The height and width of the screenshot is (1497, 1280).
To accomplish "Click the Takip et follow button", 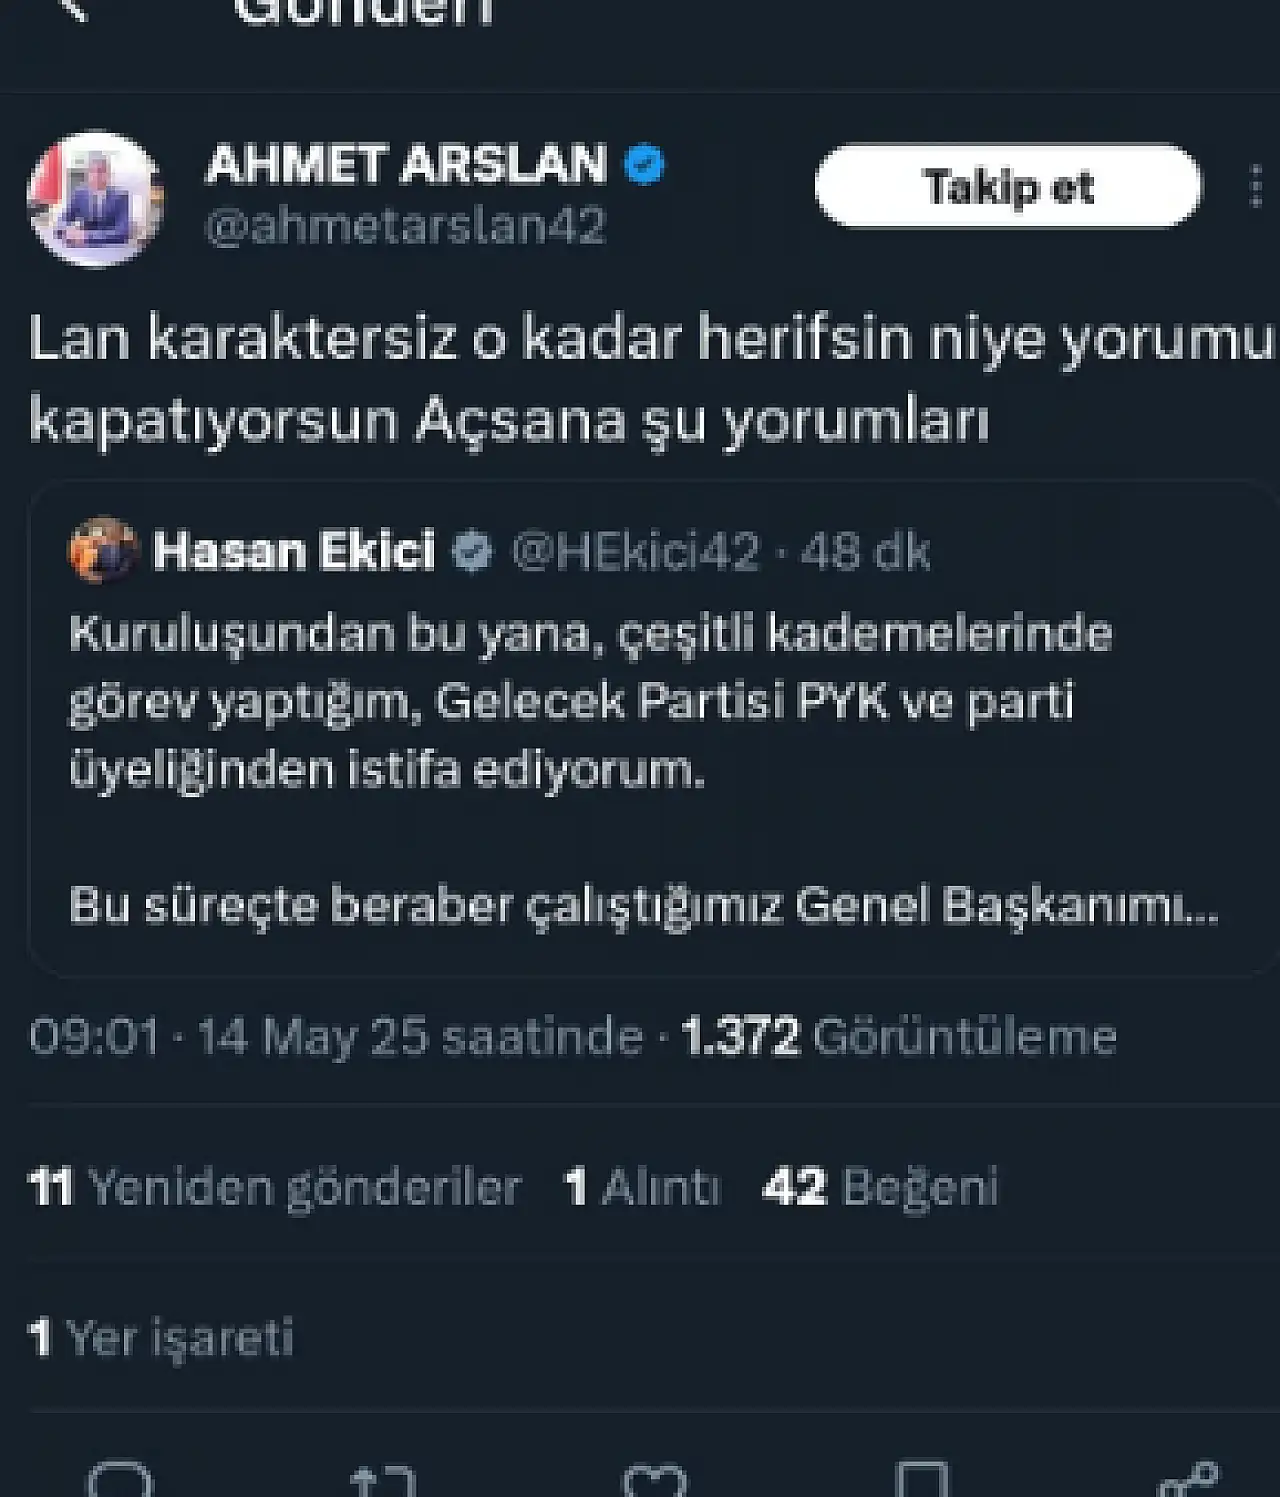I will click(x=1008, y=186).
